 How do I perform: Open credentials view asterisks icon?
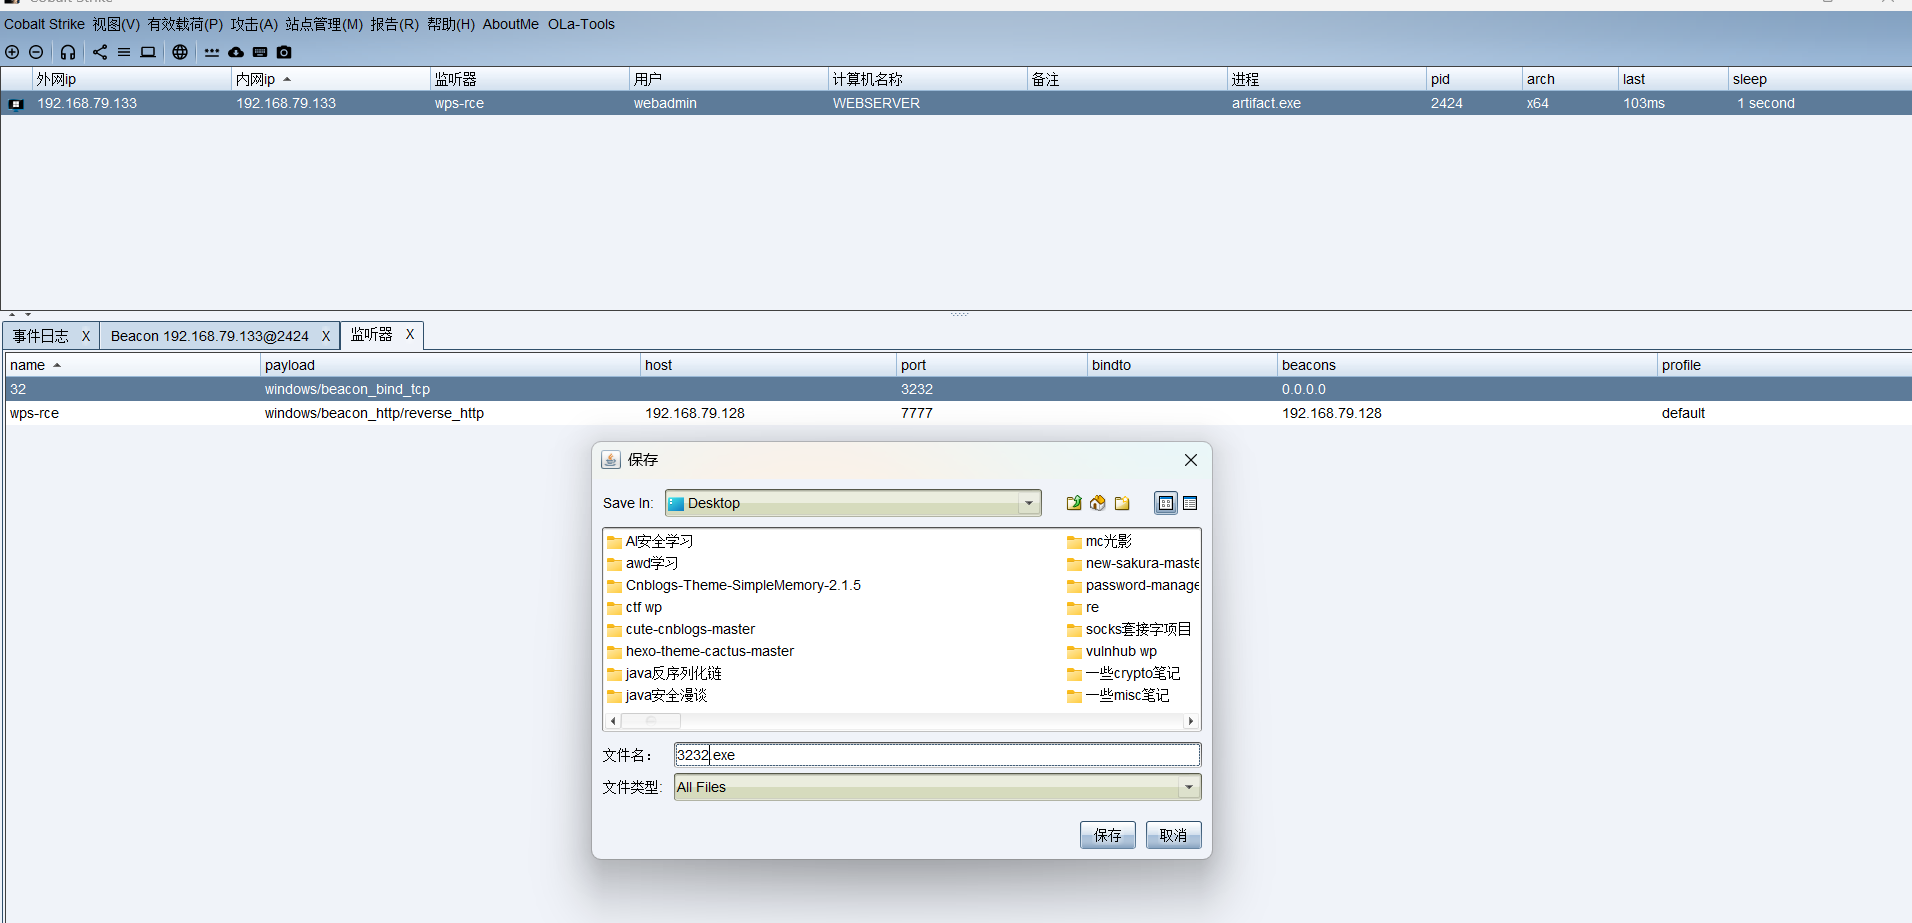click(212, 52)
